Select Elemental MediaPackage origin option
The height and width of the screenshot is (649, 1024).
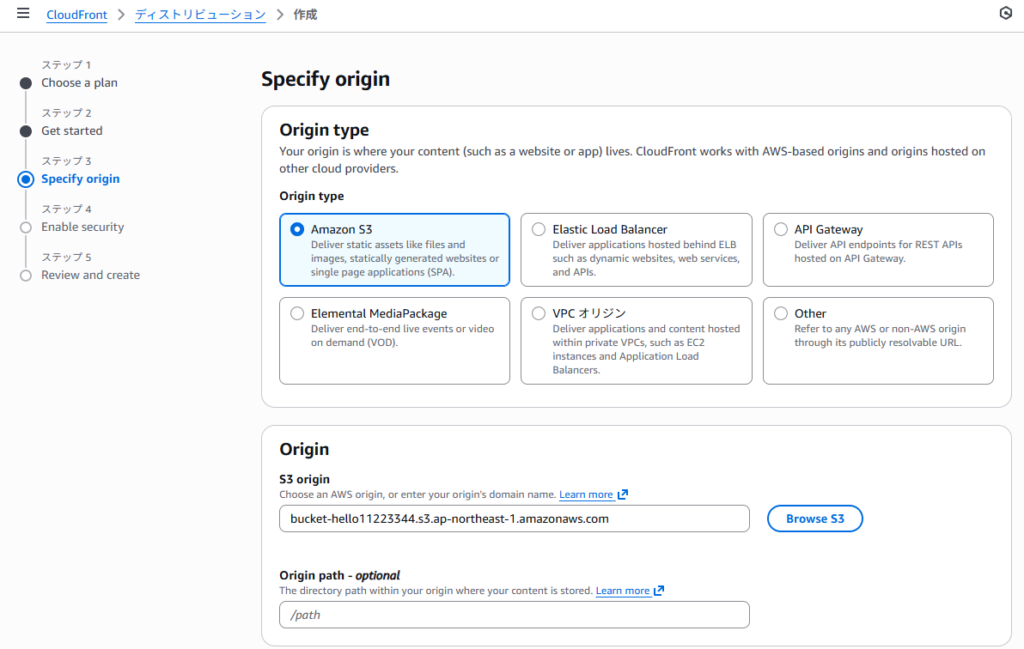pos(297,313)
